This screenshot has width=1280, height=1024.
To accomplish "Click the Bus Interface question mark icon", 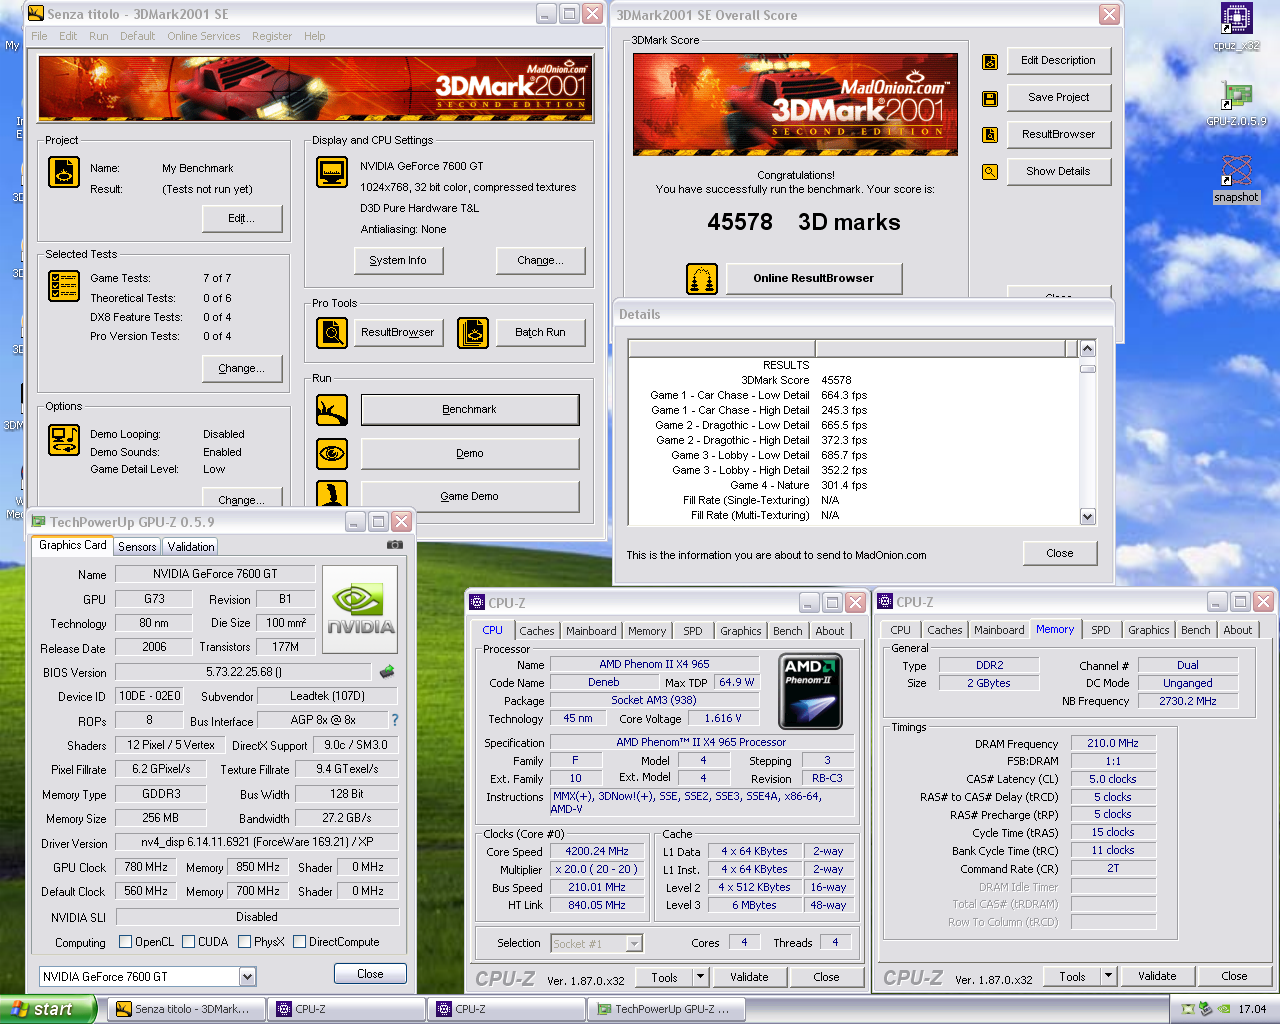I will (394, 720).
